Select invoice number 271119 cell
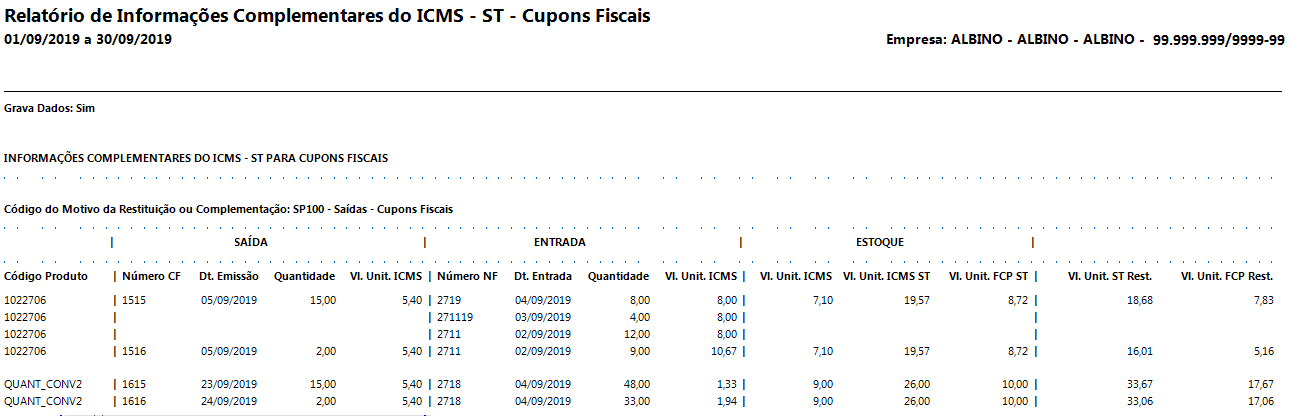This screenshot has width=1292, height=416. 455,317
